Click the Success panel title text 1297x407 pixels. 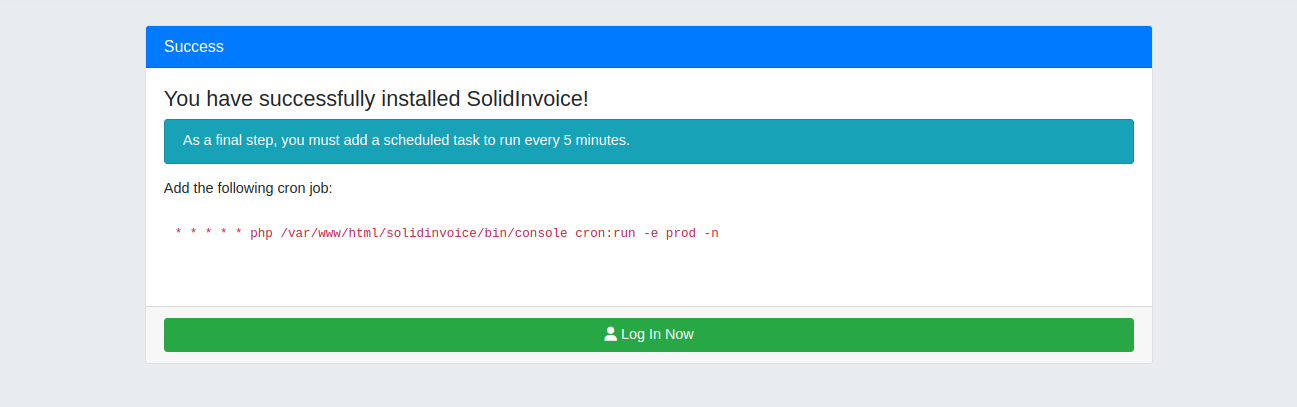[194, 47]
